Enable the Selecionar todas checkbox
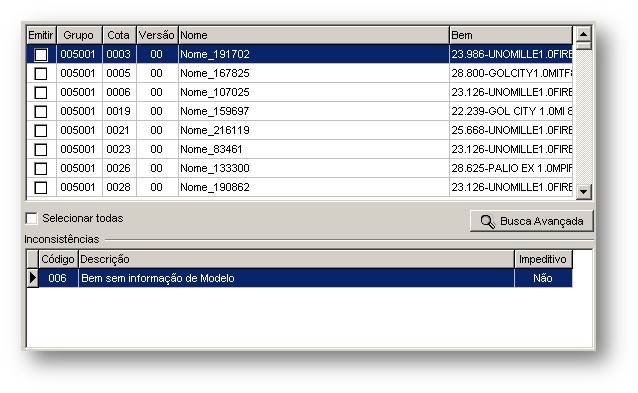This screenshot has height=393, width=638. 31,218
